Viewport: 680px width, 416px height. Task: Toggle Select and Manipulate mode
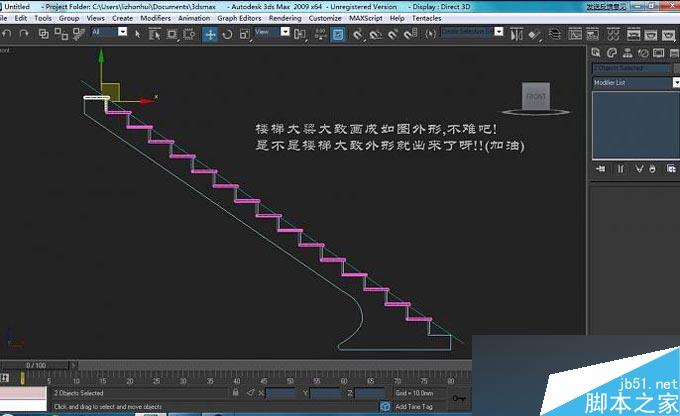coord(320,34)
